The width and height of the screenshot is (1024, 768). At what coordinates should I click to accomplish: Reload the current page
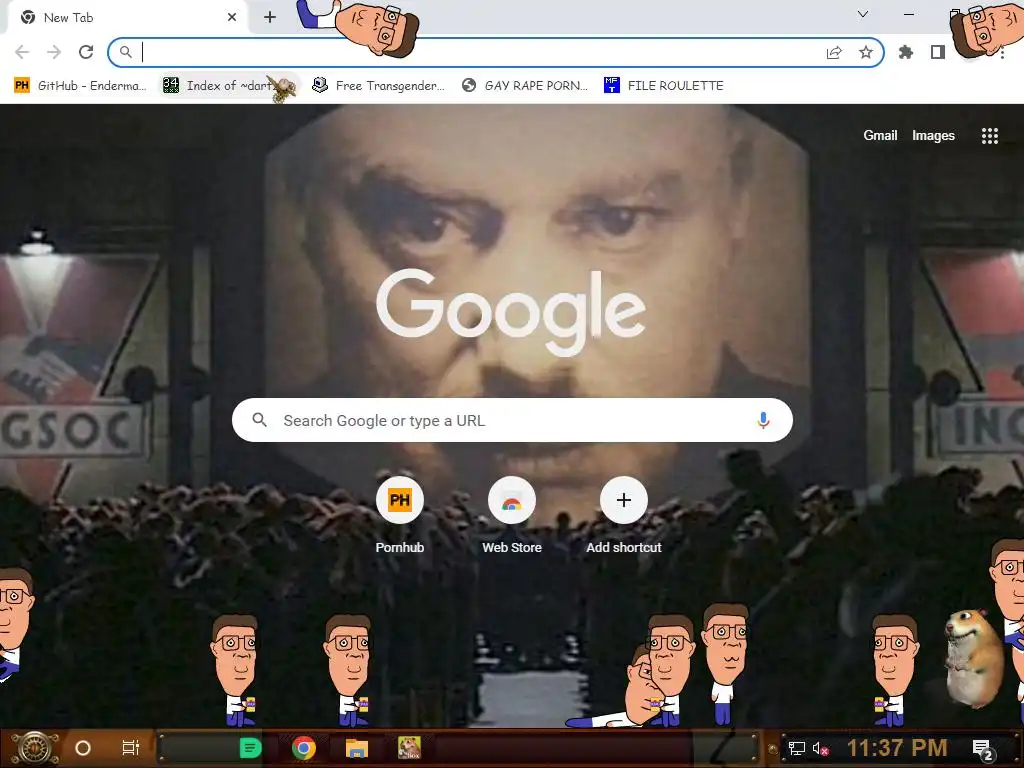coord(86,52)
